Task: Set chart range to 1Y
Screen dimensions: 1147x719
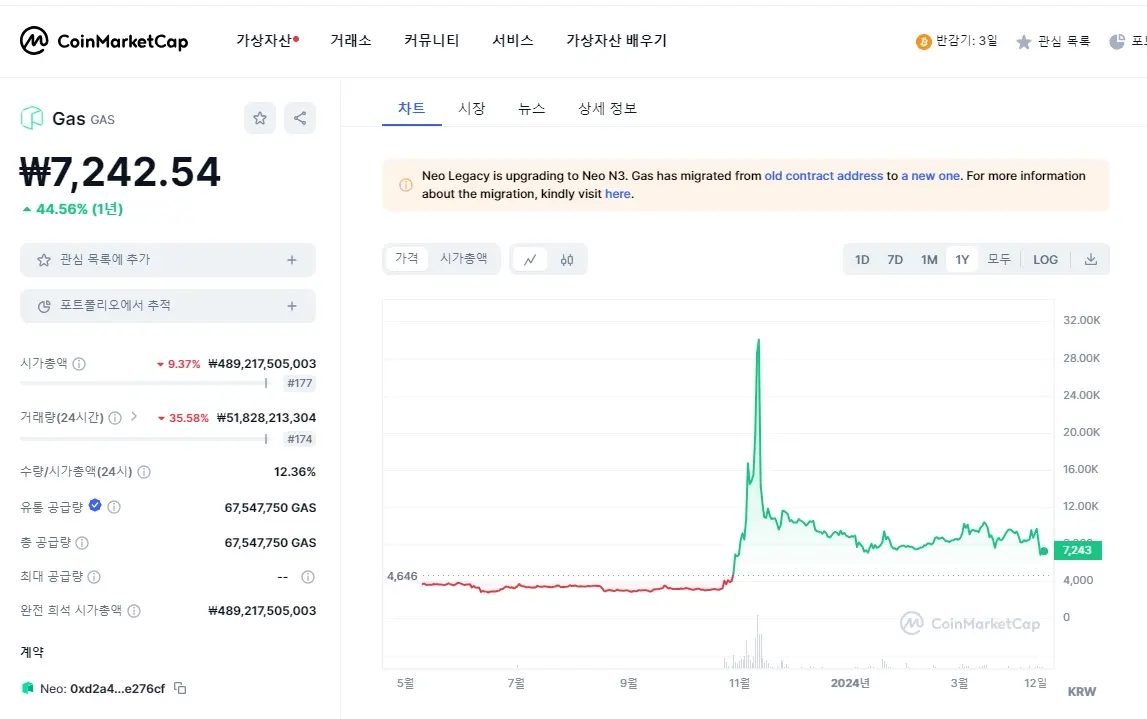Action: 962,260
